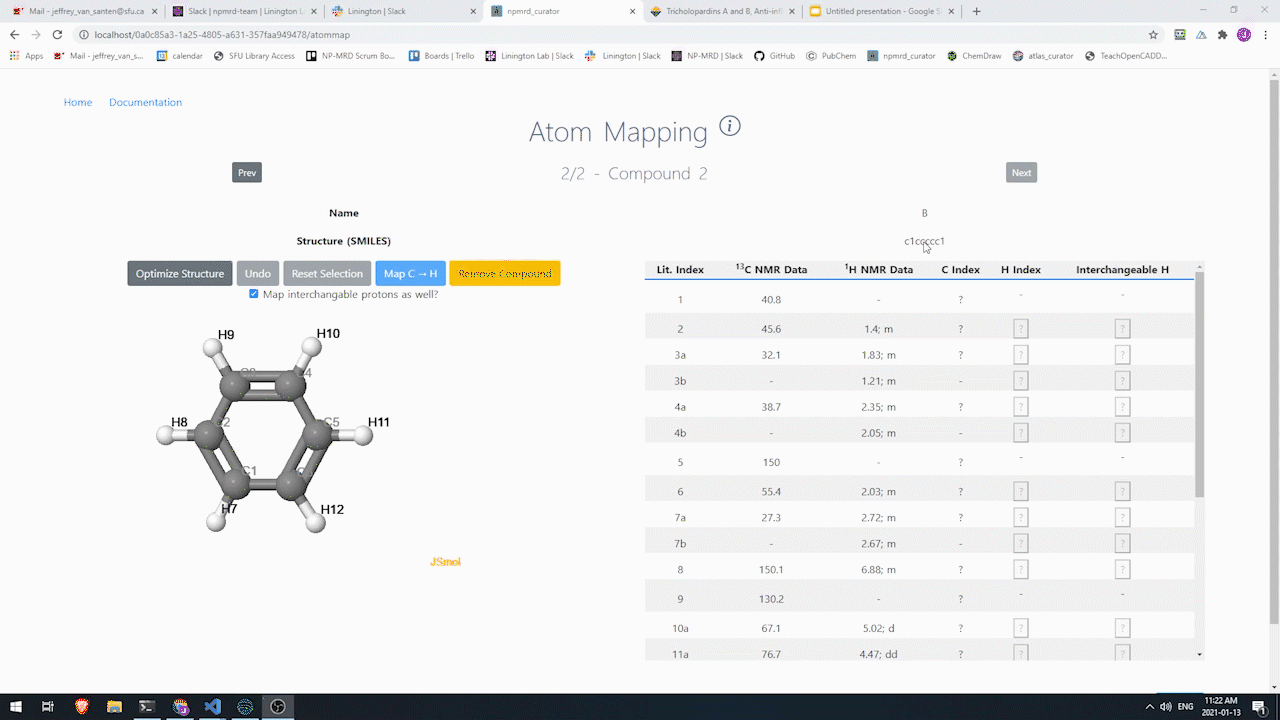Click H Index box for row 2

[1021, 328]
